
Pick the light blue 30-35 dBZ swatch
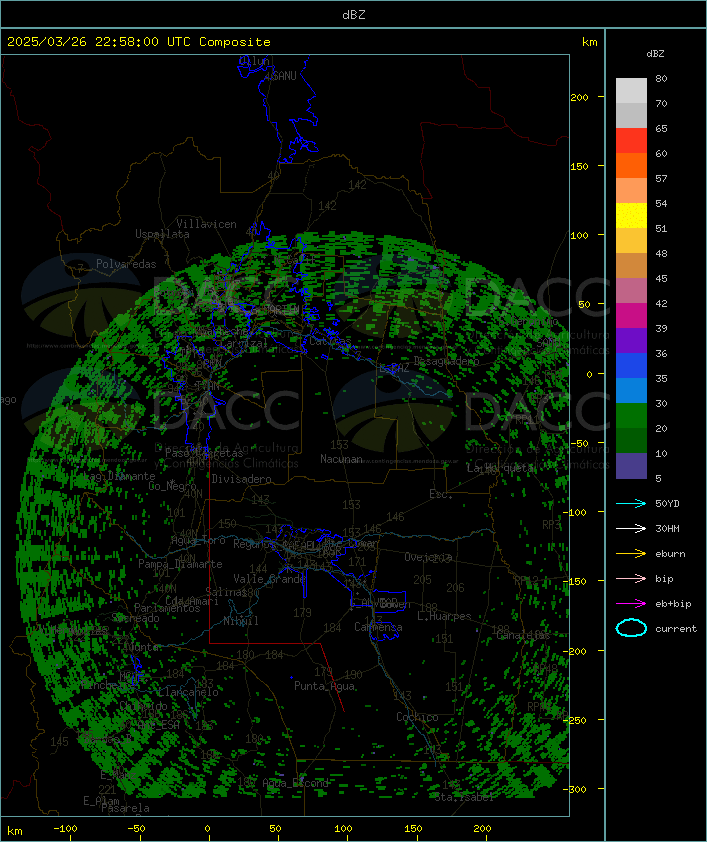pos(631,390)
